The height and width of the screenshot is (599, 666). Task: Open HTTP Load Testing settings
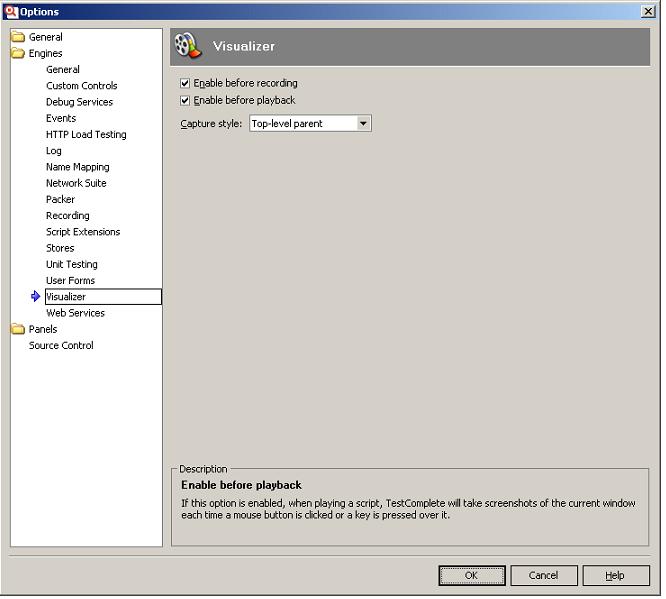click(86, 135)
